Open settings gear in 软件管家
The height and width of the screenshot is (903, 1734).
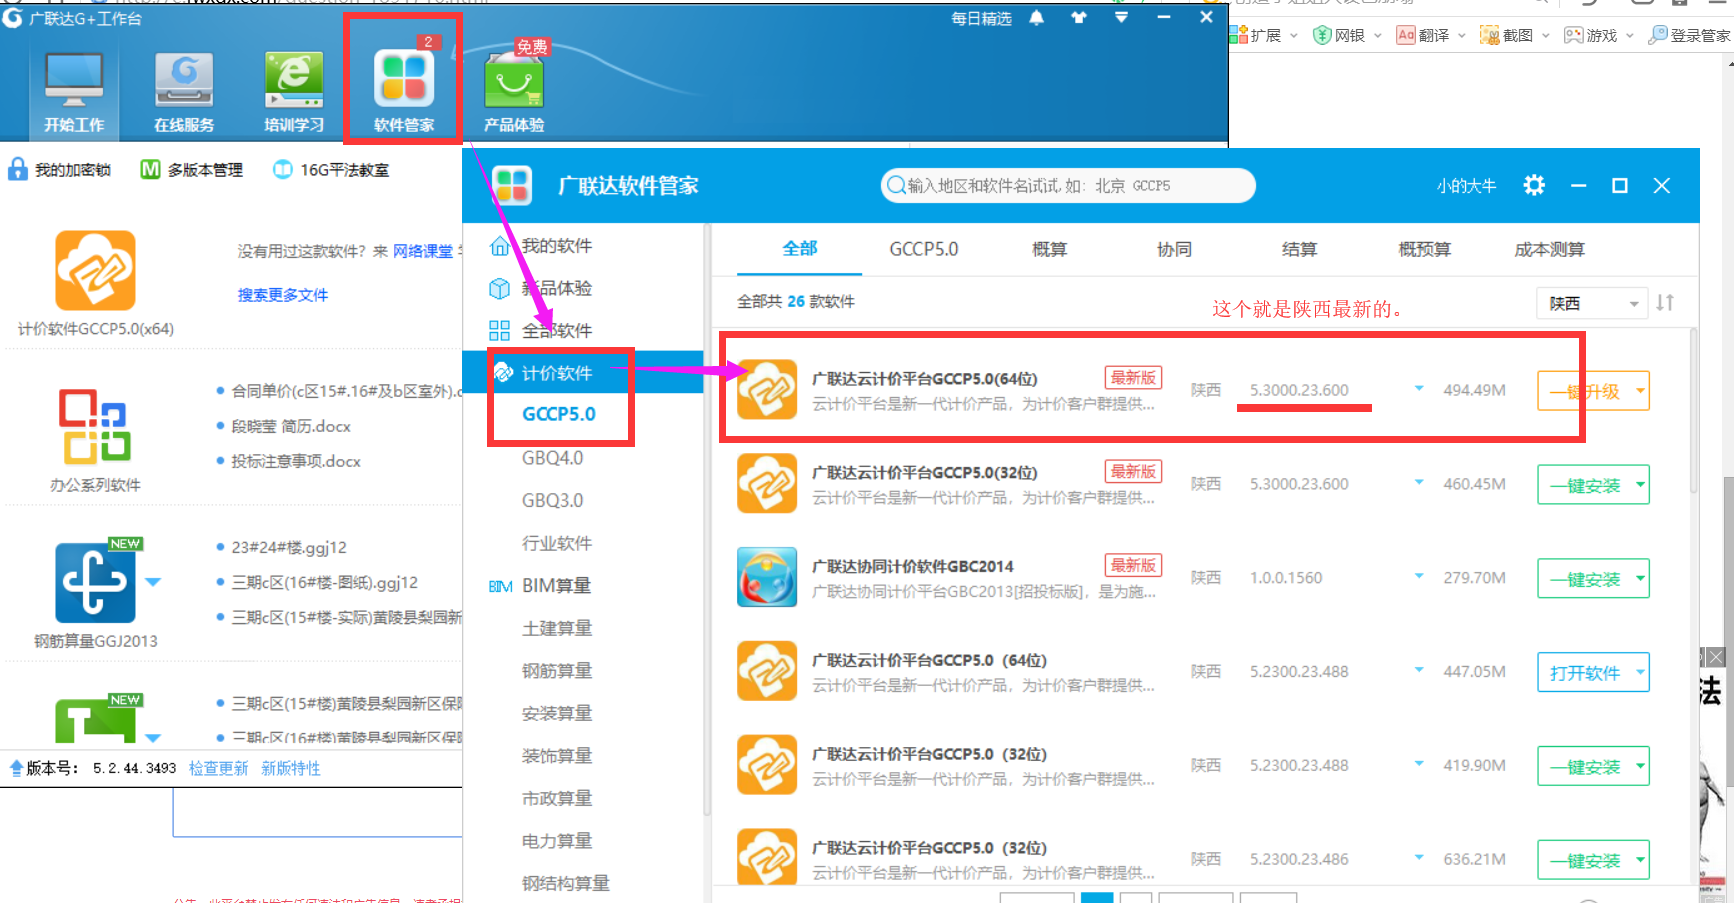point(1534,185)
